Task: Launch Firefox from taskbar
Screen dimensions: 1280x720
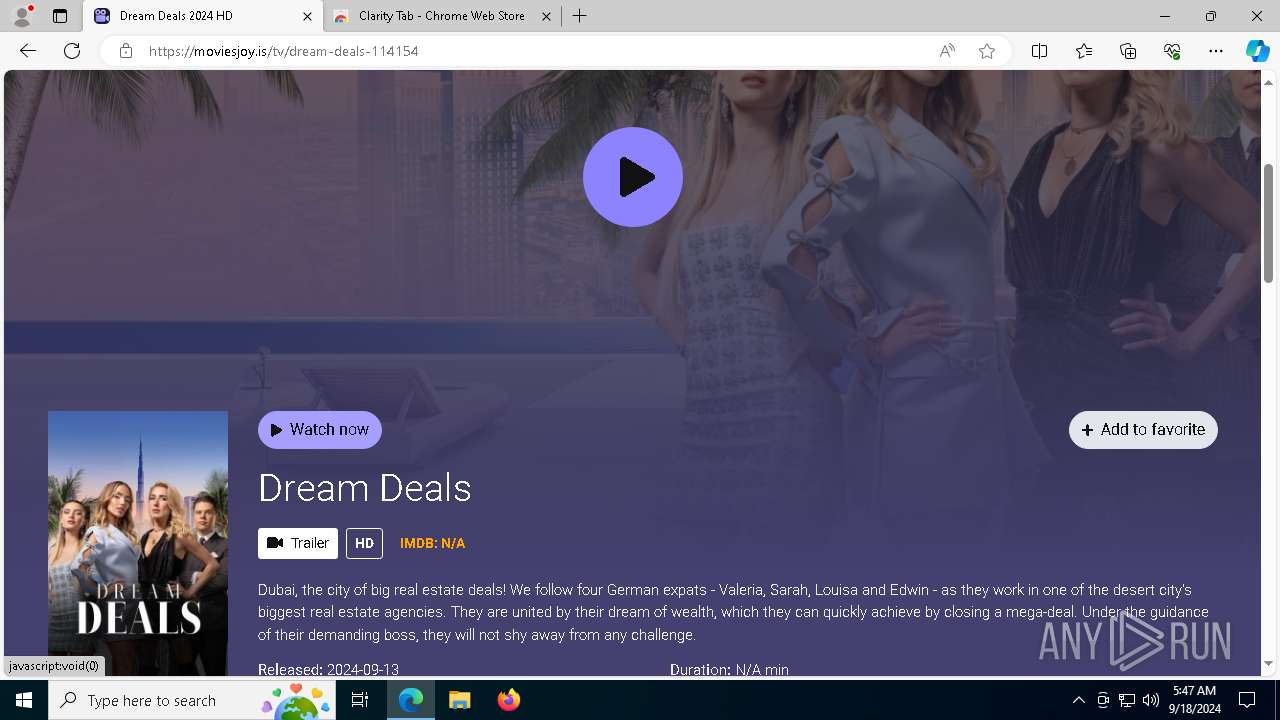Action: 509,700
